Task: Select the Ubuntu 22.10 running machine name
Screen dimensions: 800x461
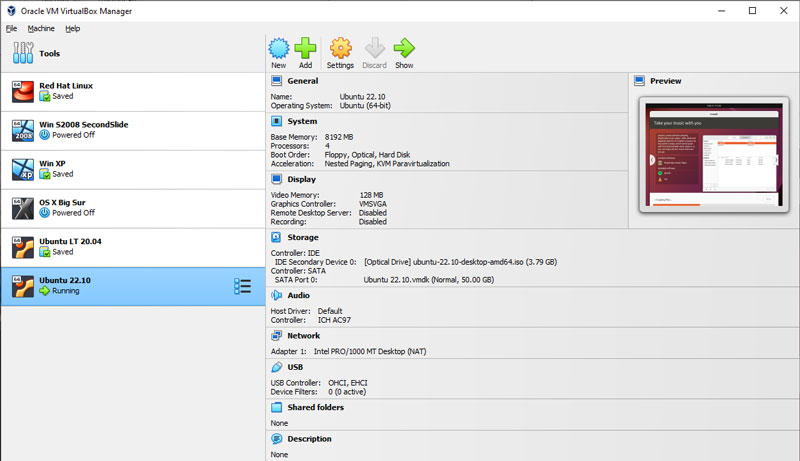Action: pos(65,280)
